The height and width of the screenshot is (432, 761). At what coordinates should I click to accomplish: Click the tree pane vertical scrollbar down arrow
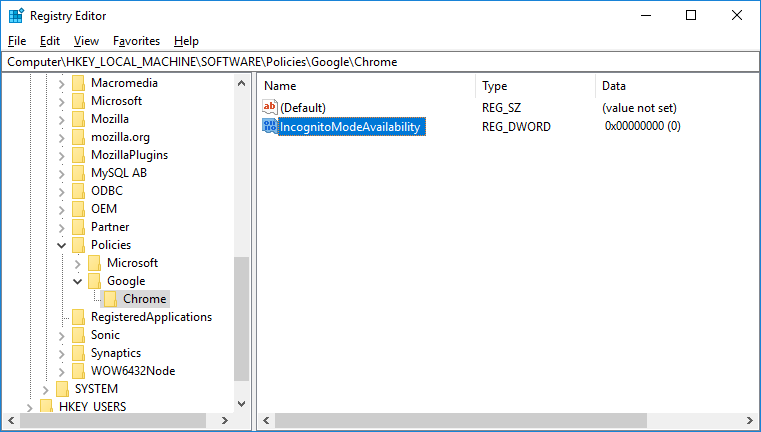(241, 403)
